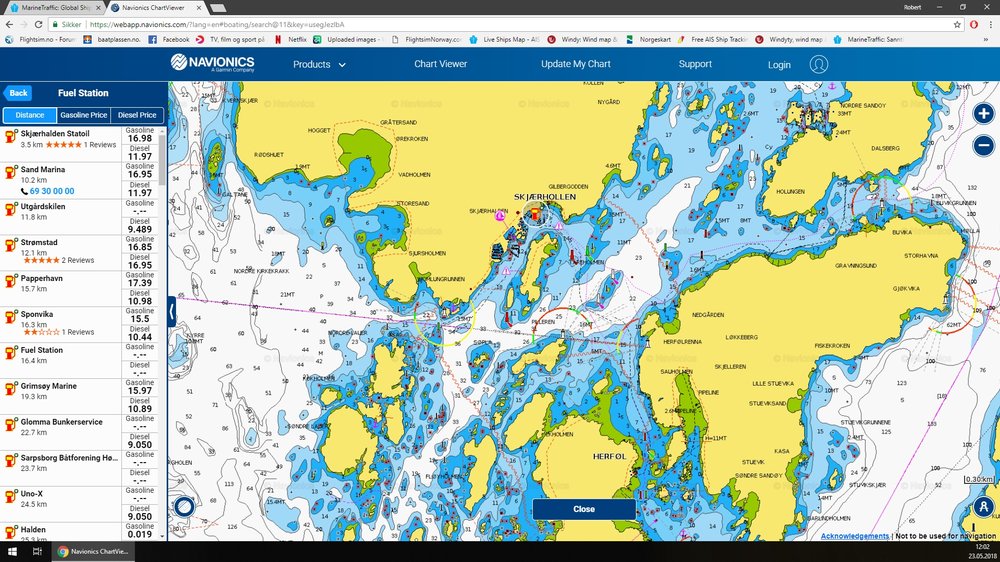Viewport: 1000px width, 562px height.
Task: Open the Chrome three-dot menu
Action: [x=992, y=24]
